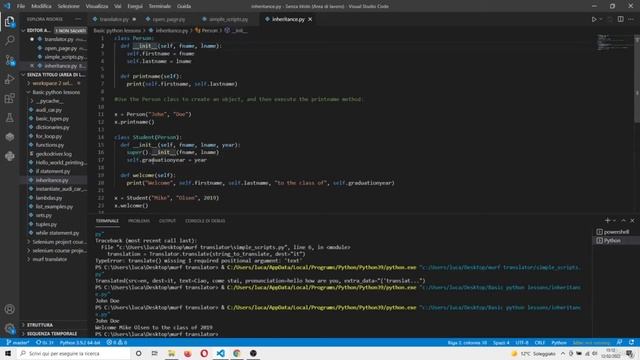Open the File menu
Screen dimensions: 640x360
coord(21,6)
